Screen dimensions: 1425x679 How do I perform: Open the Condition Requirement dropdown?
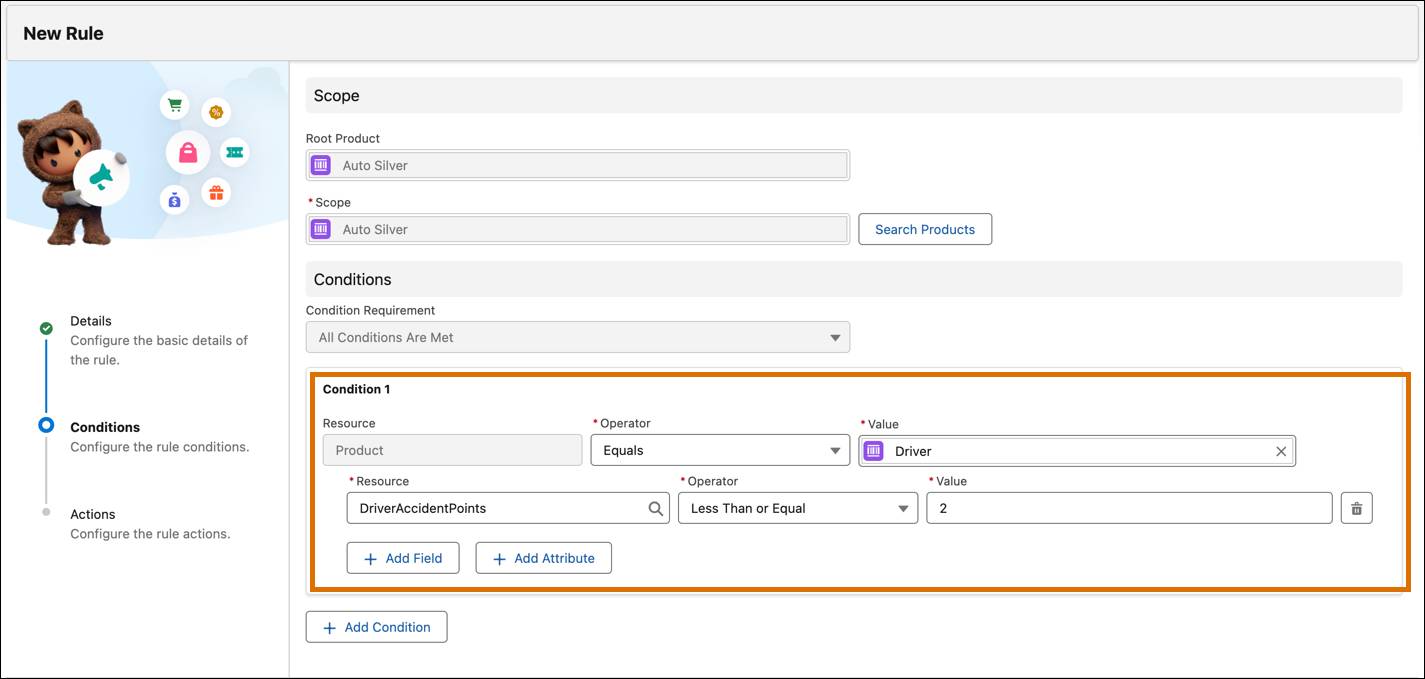pyautogui.click(x=578, y=337)
